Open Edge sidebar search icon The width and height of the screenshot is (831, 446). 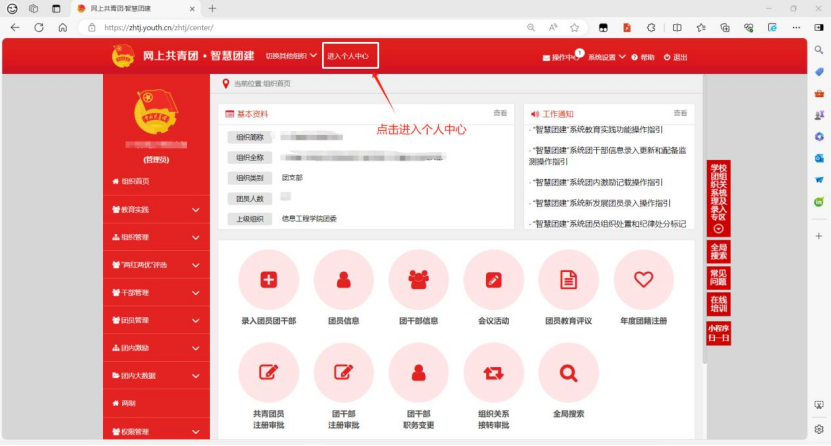[819, 50]
